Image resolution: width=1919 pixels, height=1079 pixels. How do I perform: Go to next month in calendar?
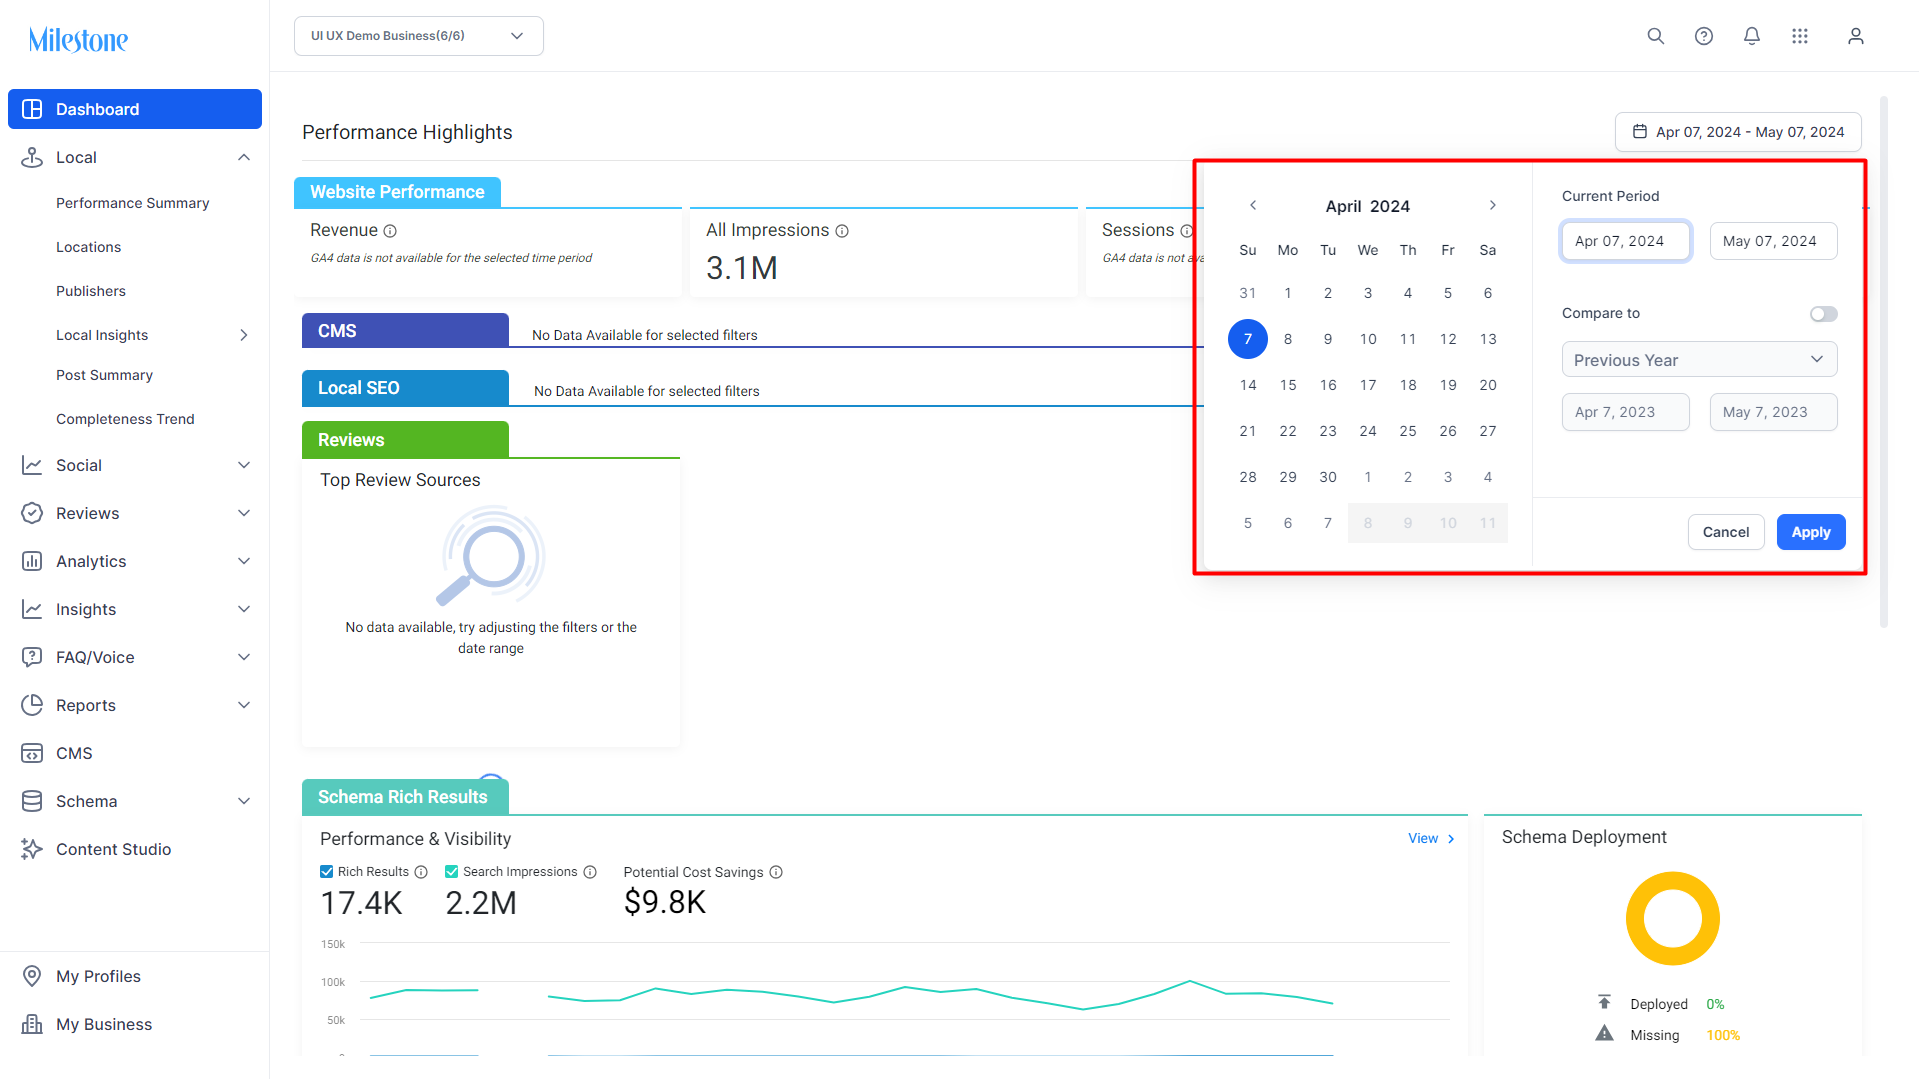coord(1493,205)
